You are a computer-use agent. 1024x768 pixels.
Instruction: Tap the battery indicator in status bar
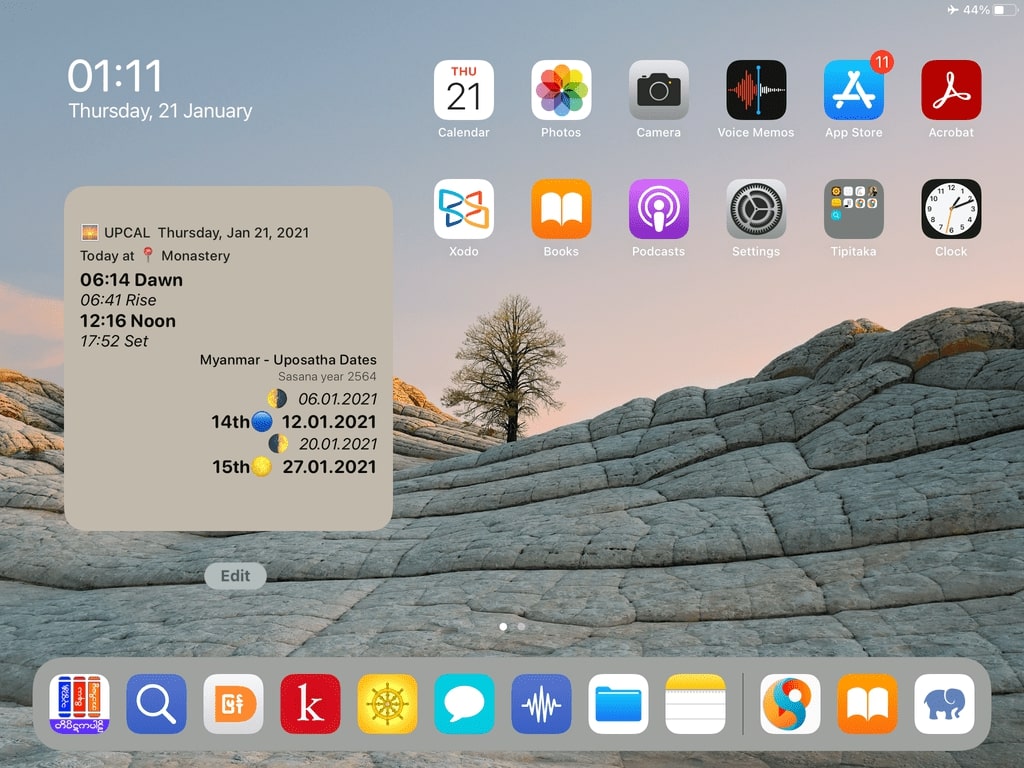pyautogui.click(x=1004, y=10)
